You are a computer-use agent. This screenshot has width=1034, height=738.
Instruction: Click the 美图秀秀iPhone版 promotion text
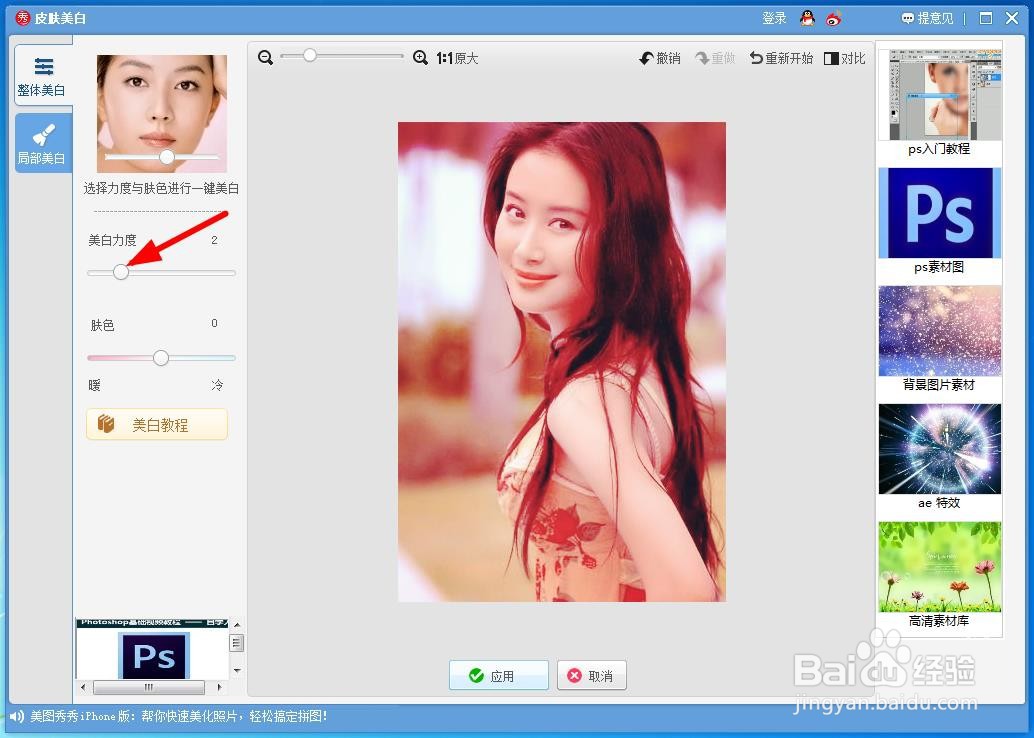pyautogui.click(x=179, y=716)
